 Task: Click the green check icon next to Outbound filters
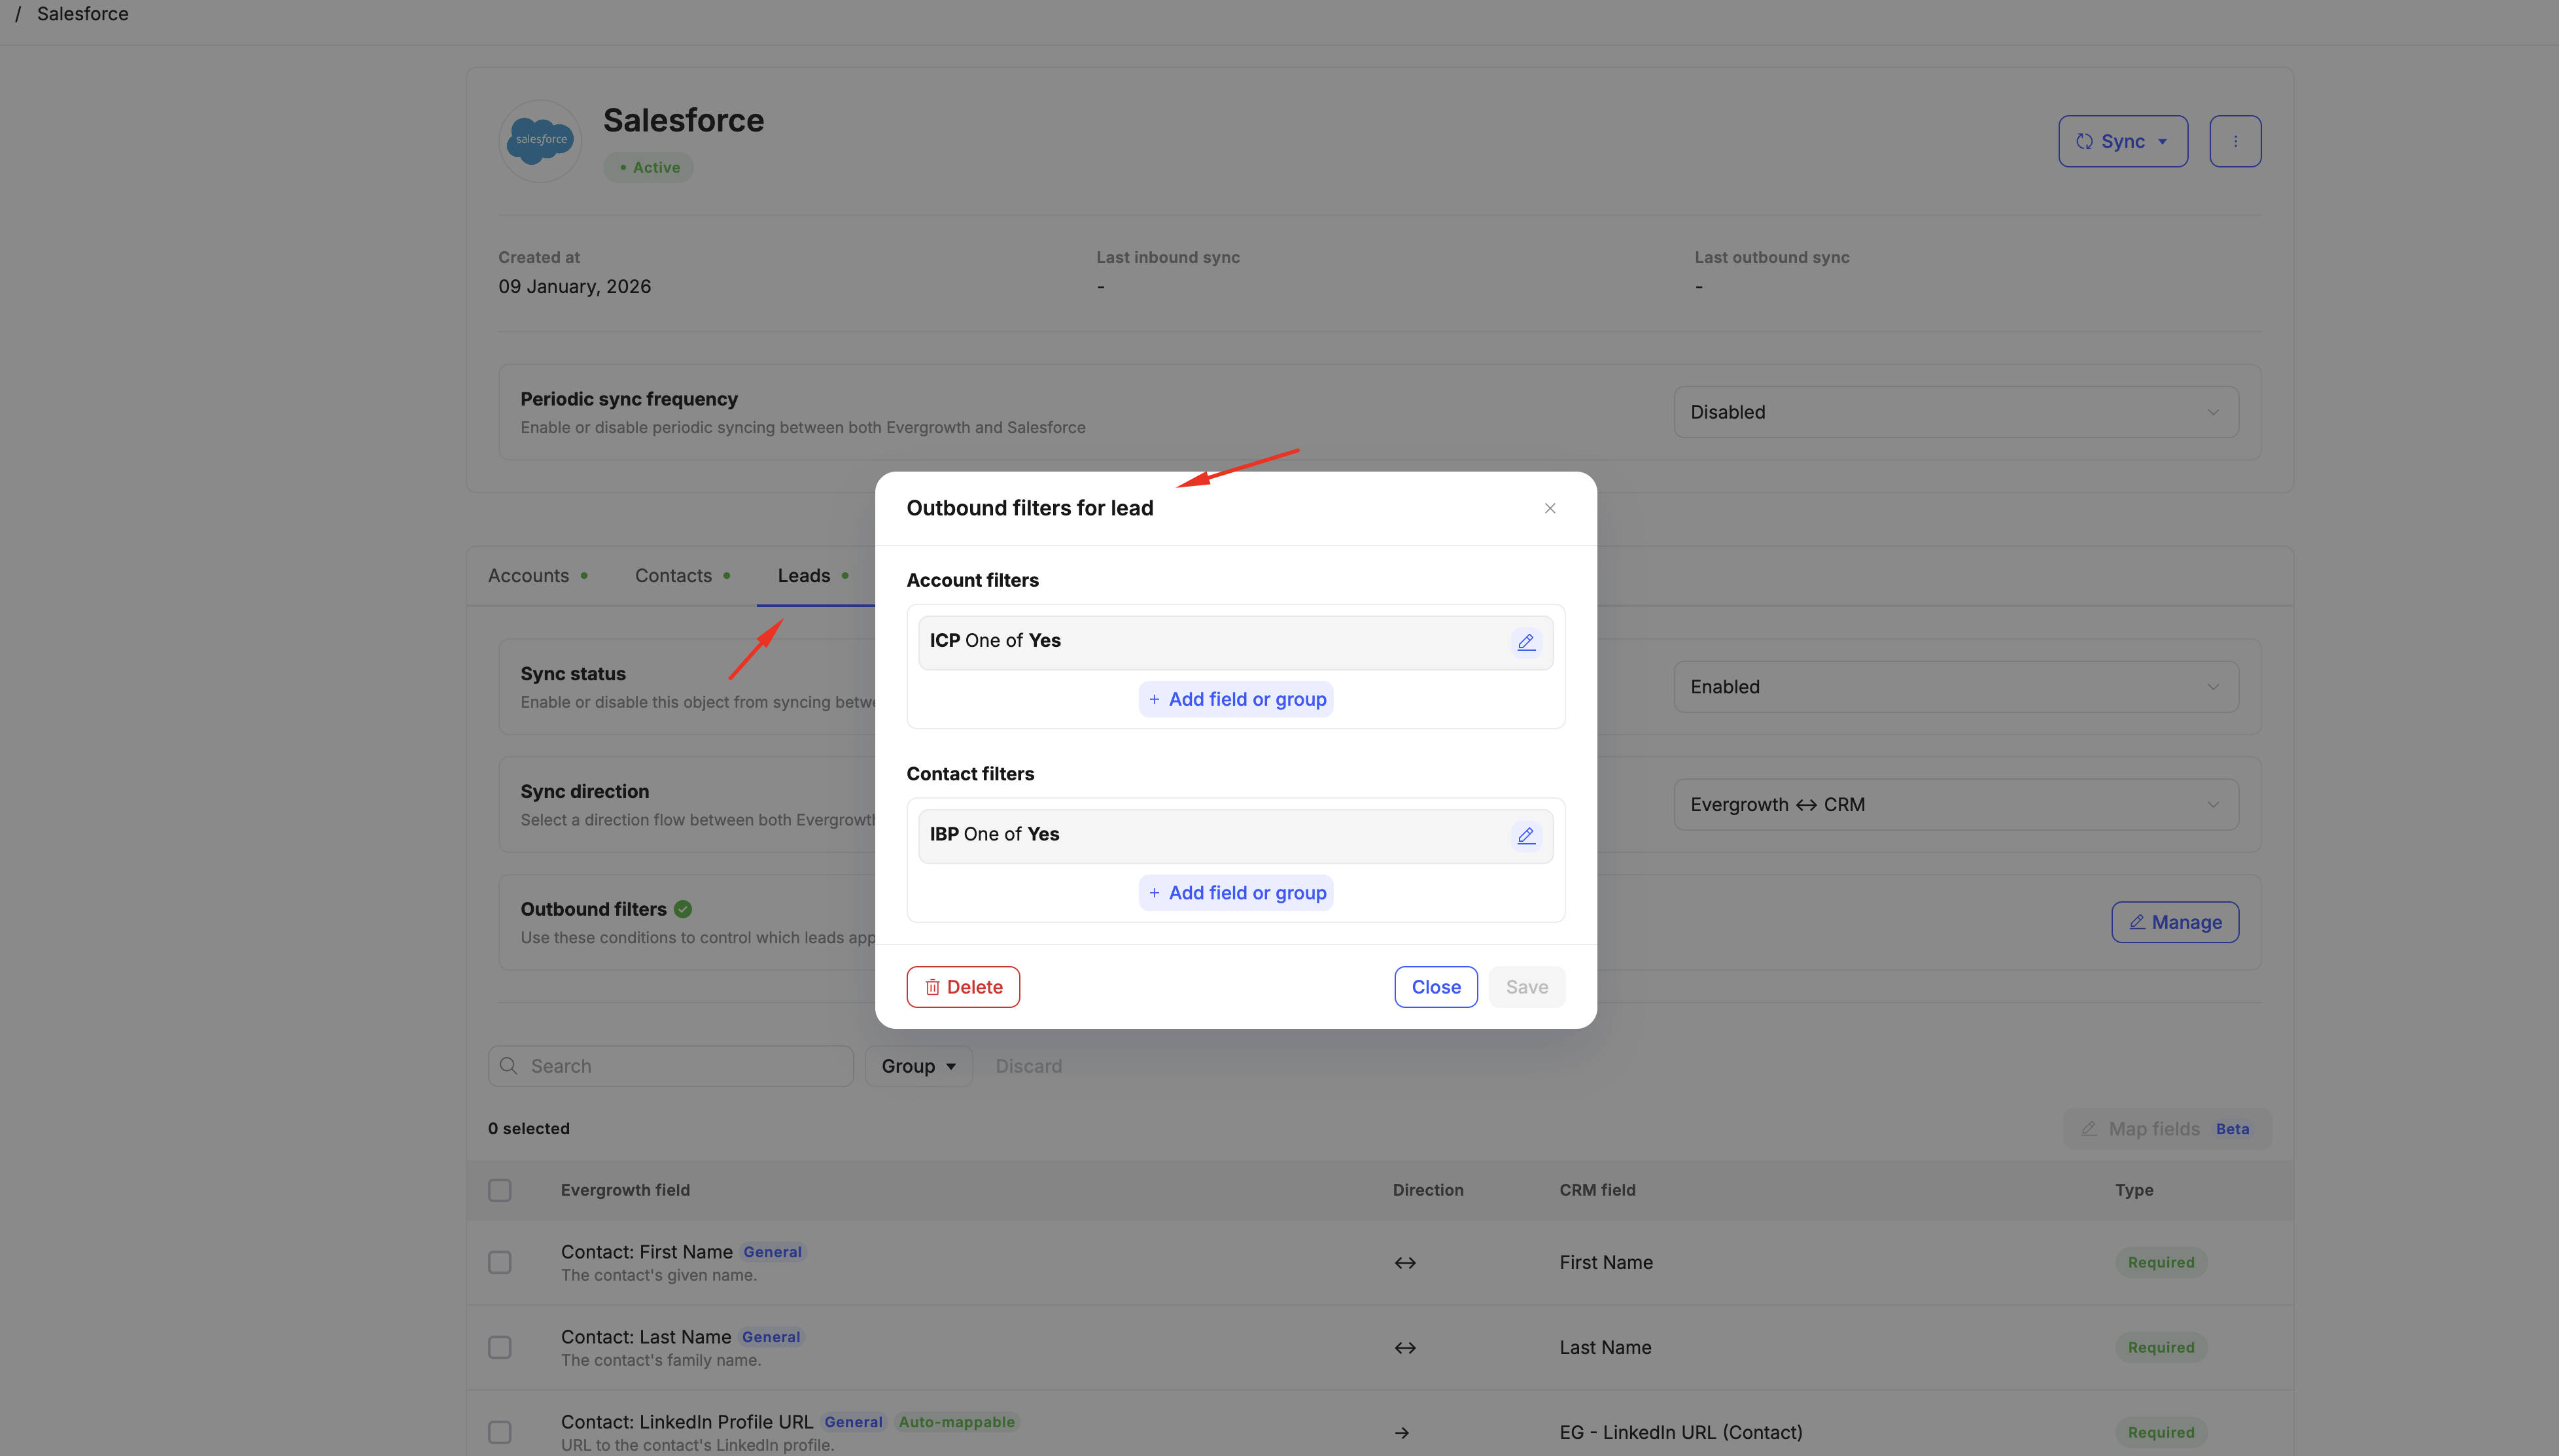[x=683, y=908]
